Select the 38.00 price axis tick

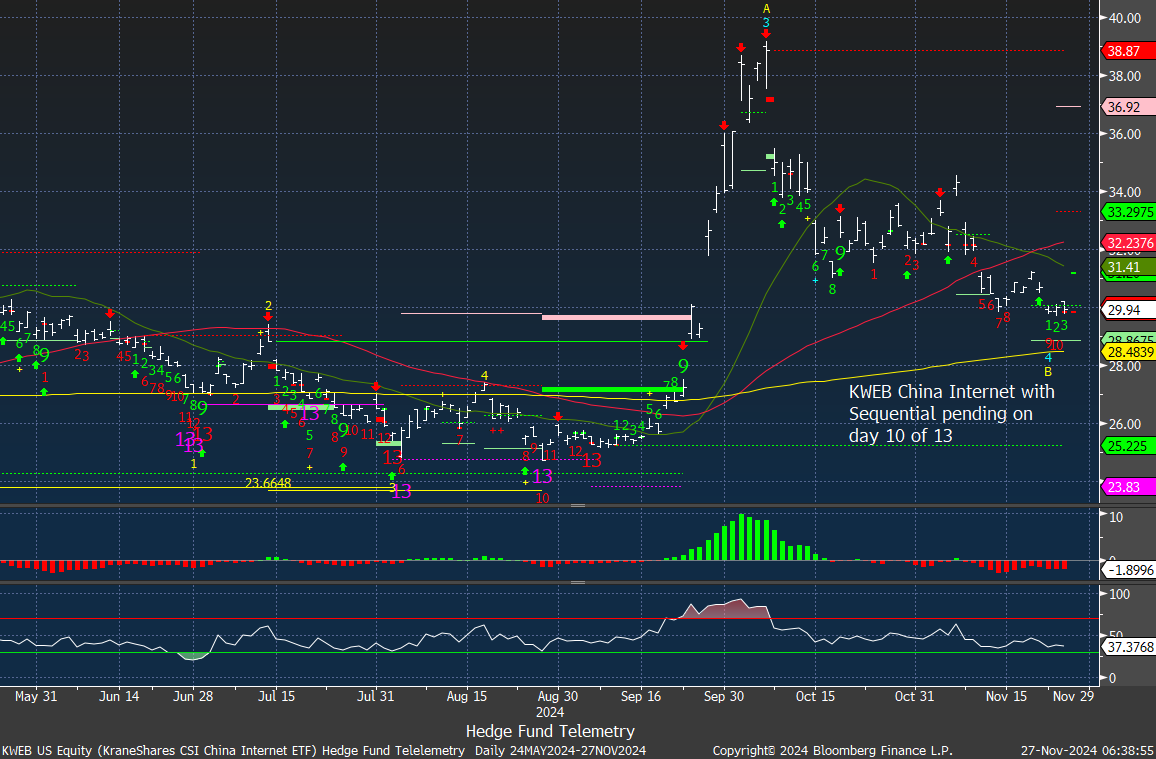[1125, 76]
